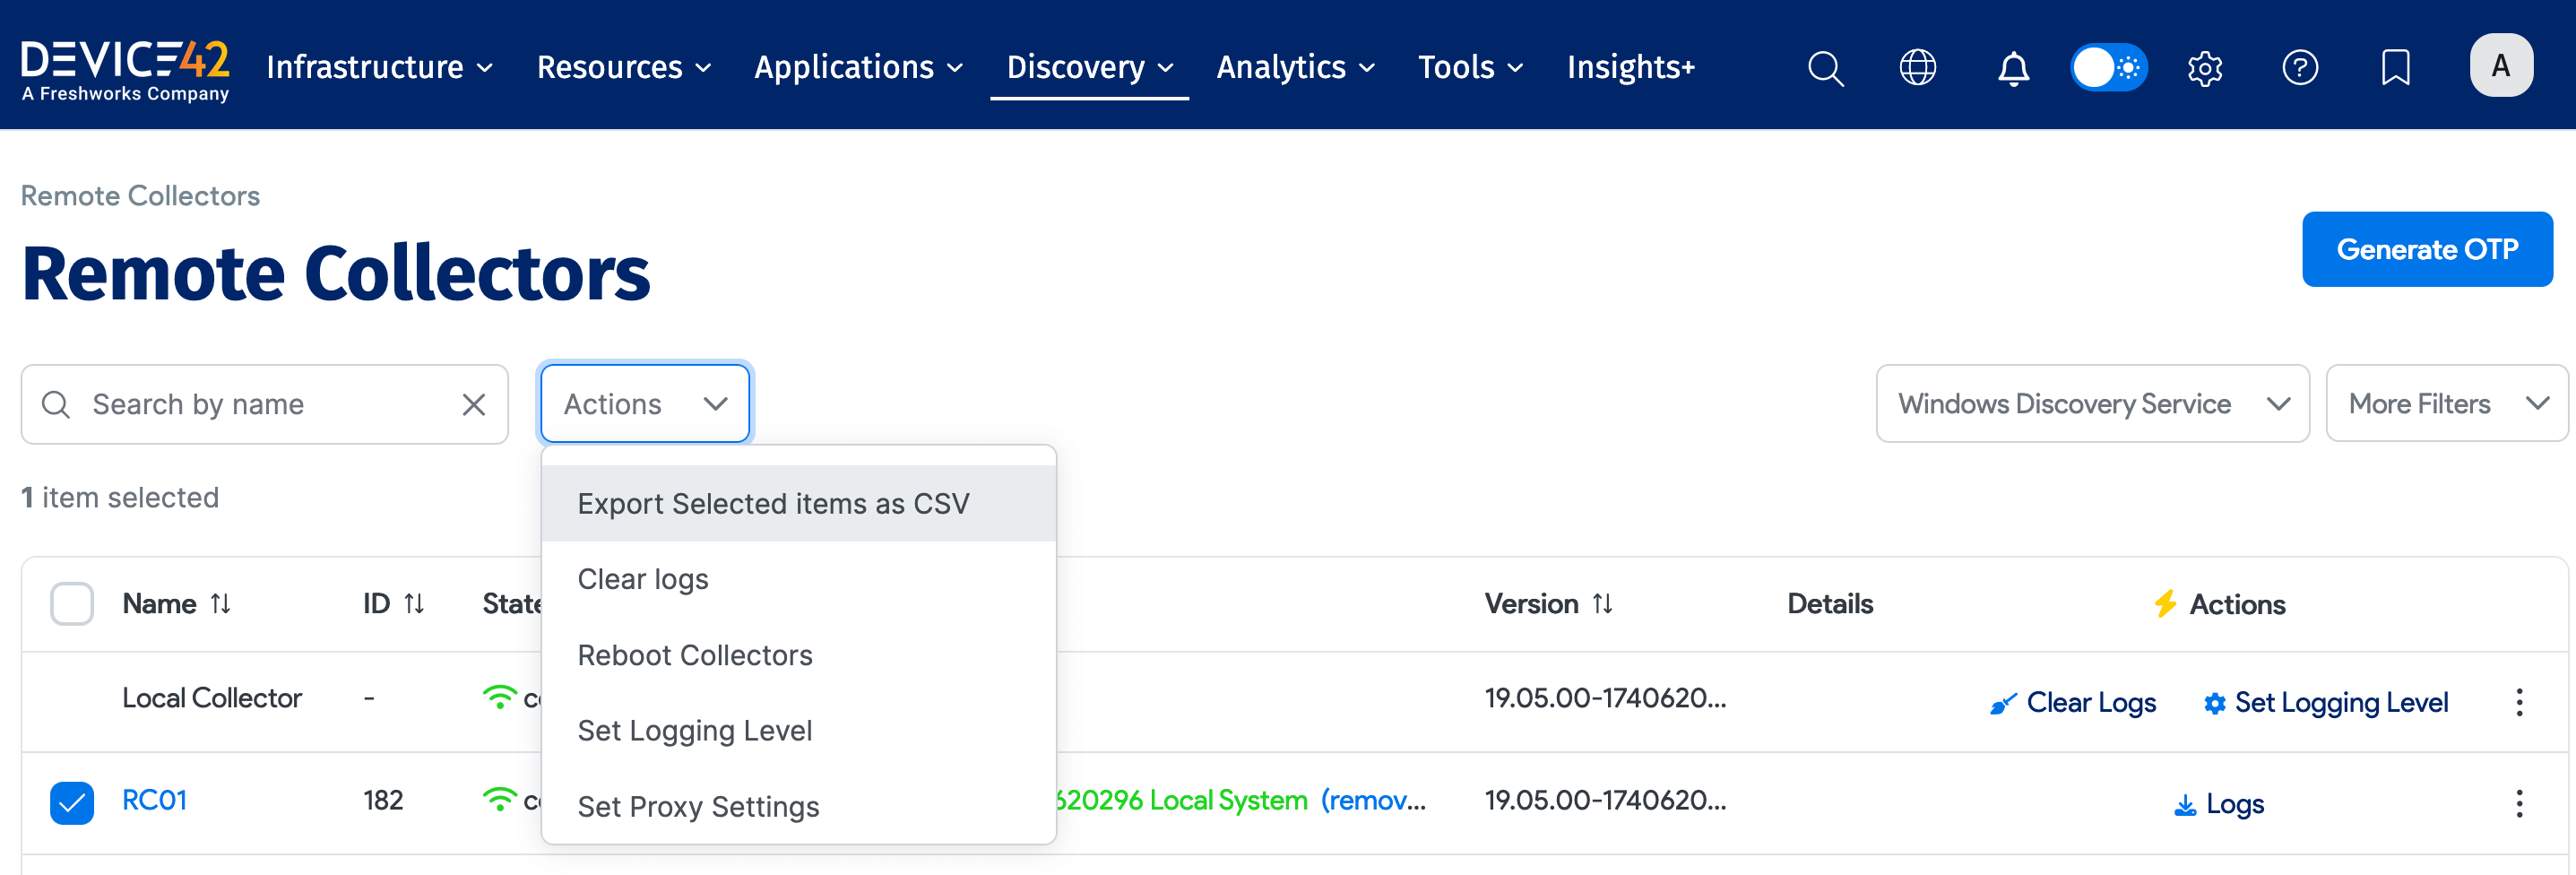Open the Actions dropdown
Screen dimensions: 2576x875
(x=643, y=403)
